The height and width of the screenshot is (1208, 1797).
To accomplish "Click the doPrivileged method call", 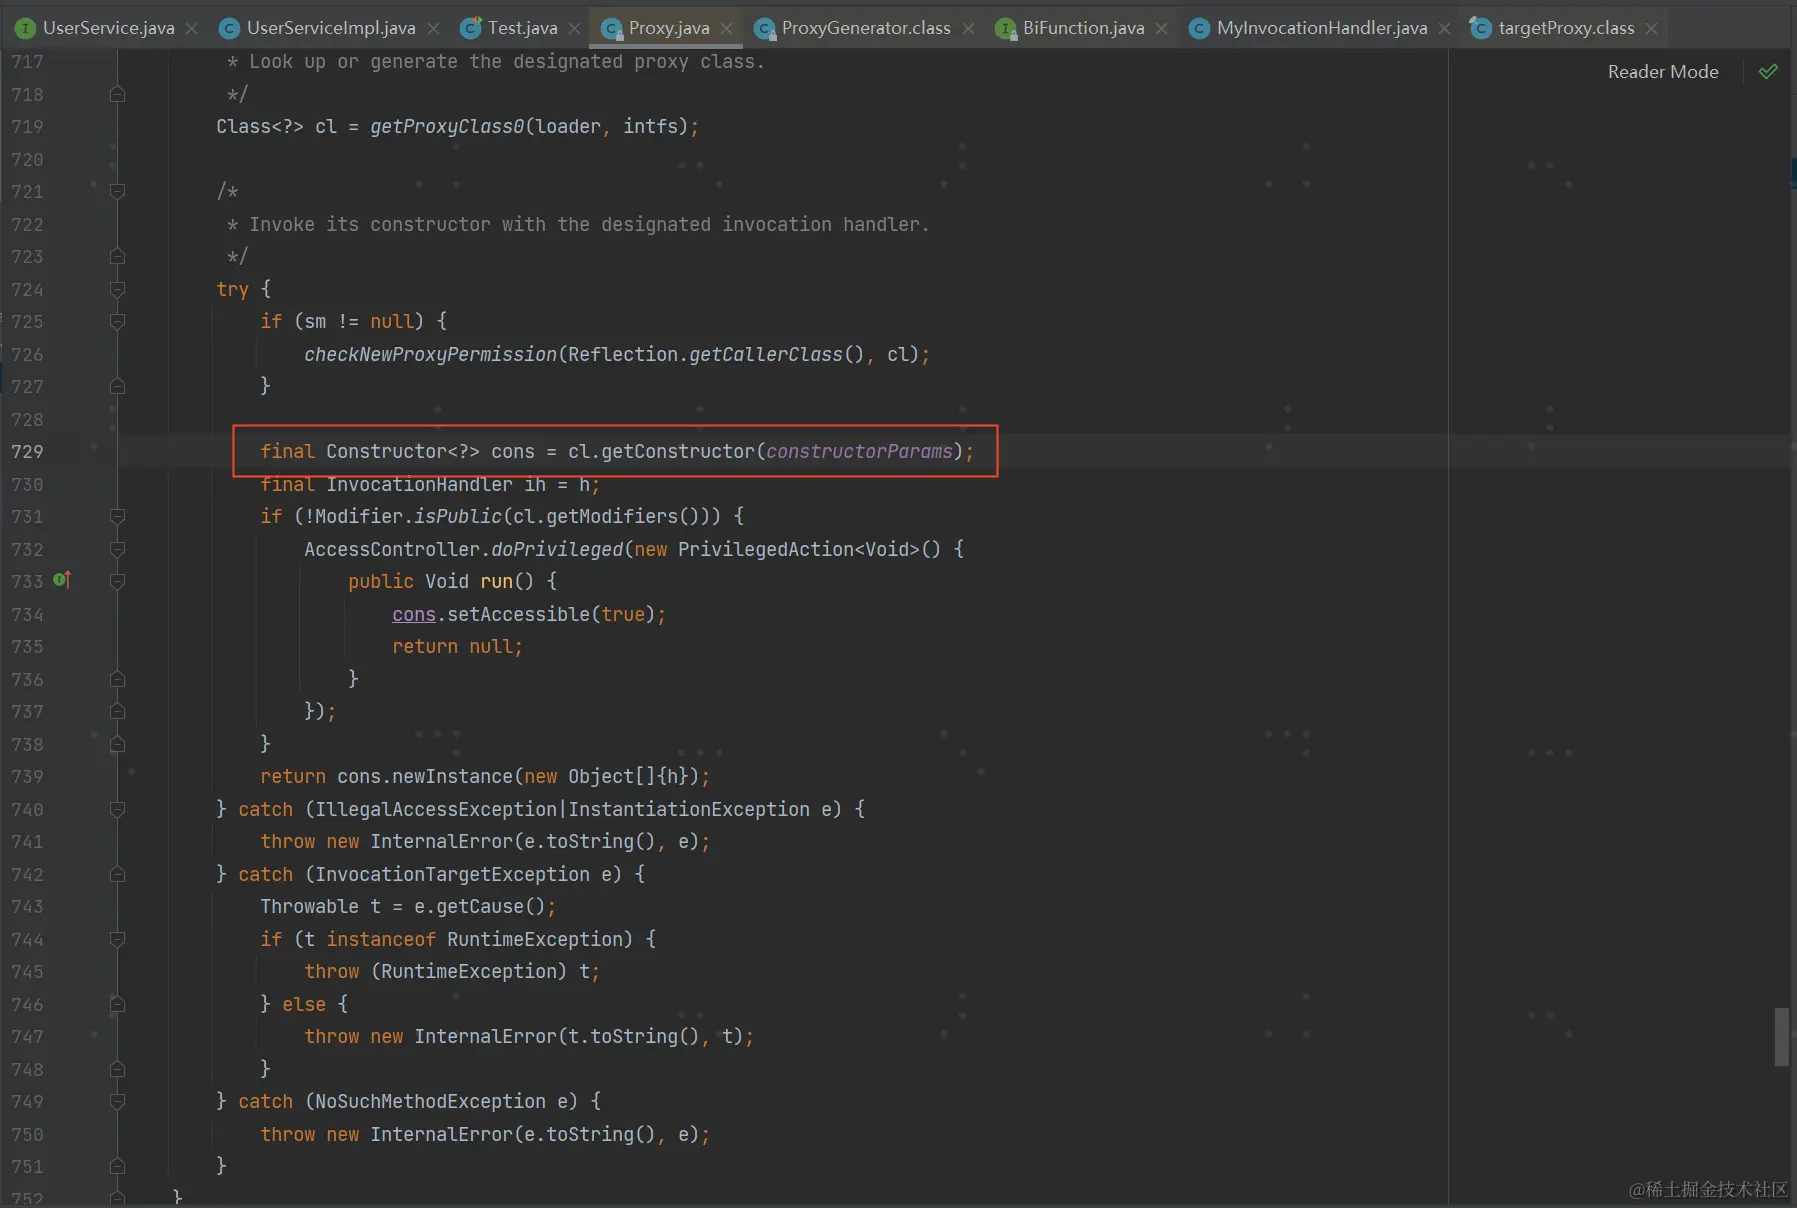I will coord(557,549).
